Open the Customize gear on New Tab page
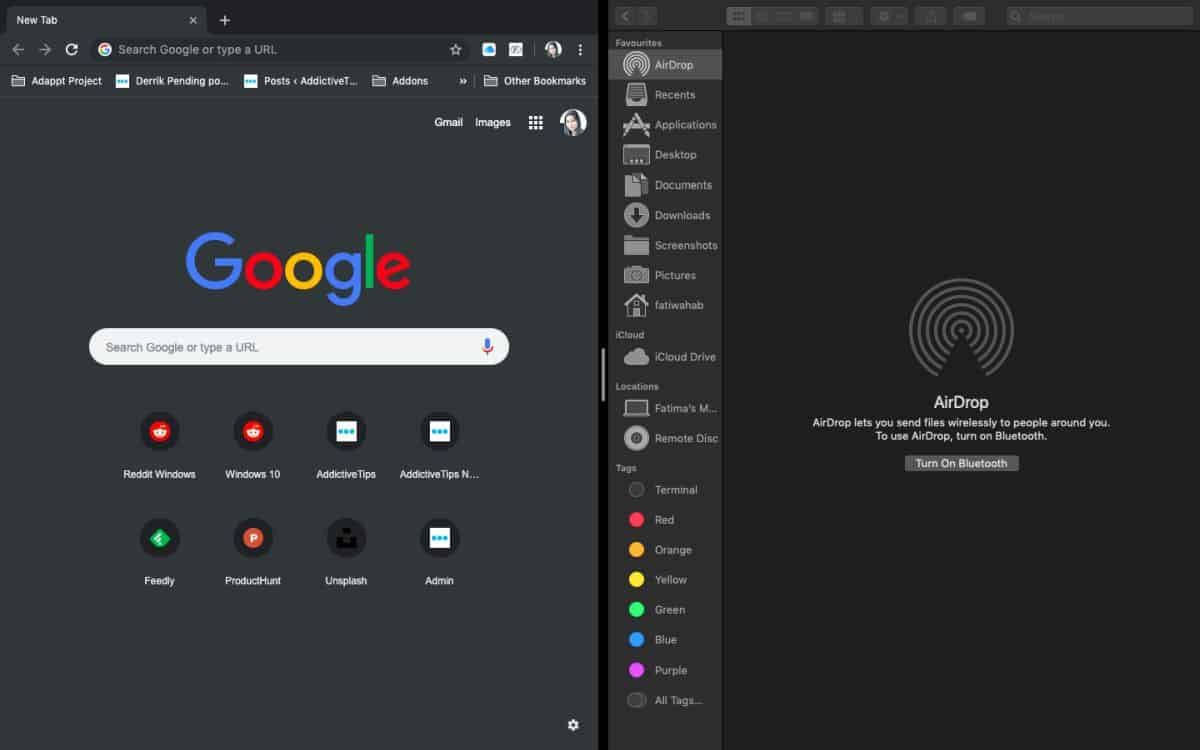 coord(573,725)
